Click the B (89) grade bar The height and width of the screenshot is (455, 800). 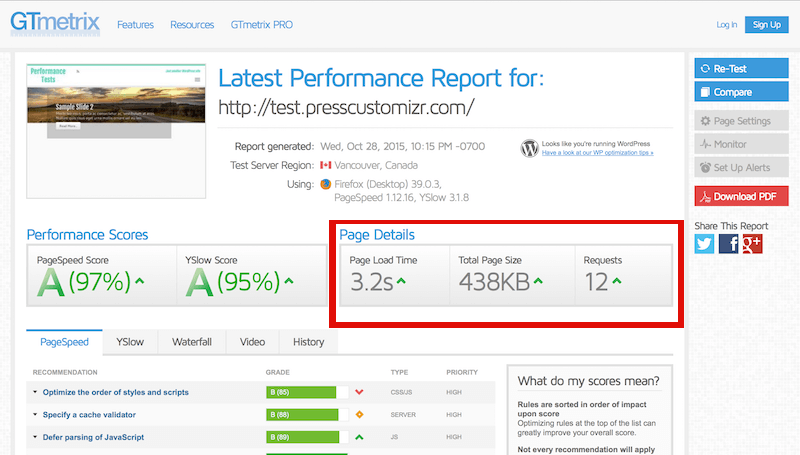pos(307,437)
